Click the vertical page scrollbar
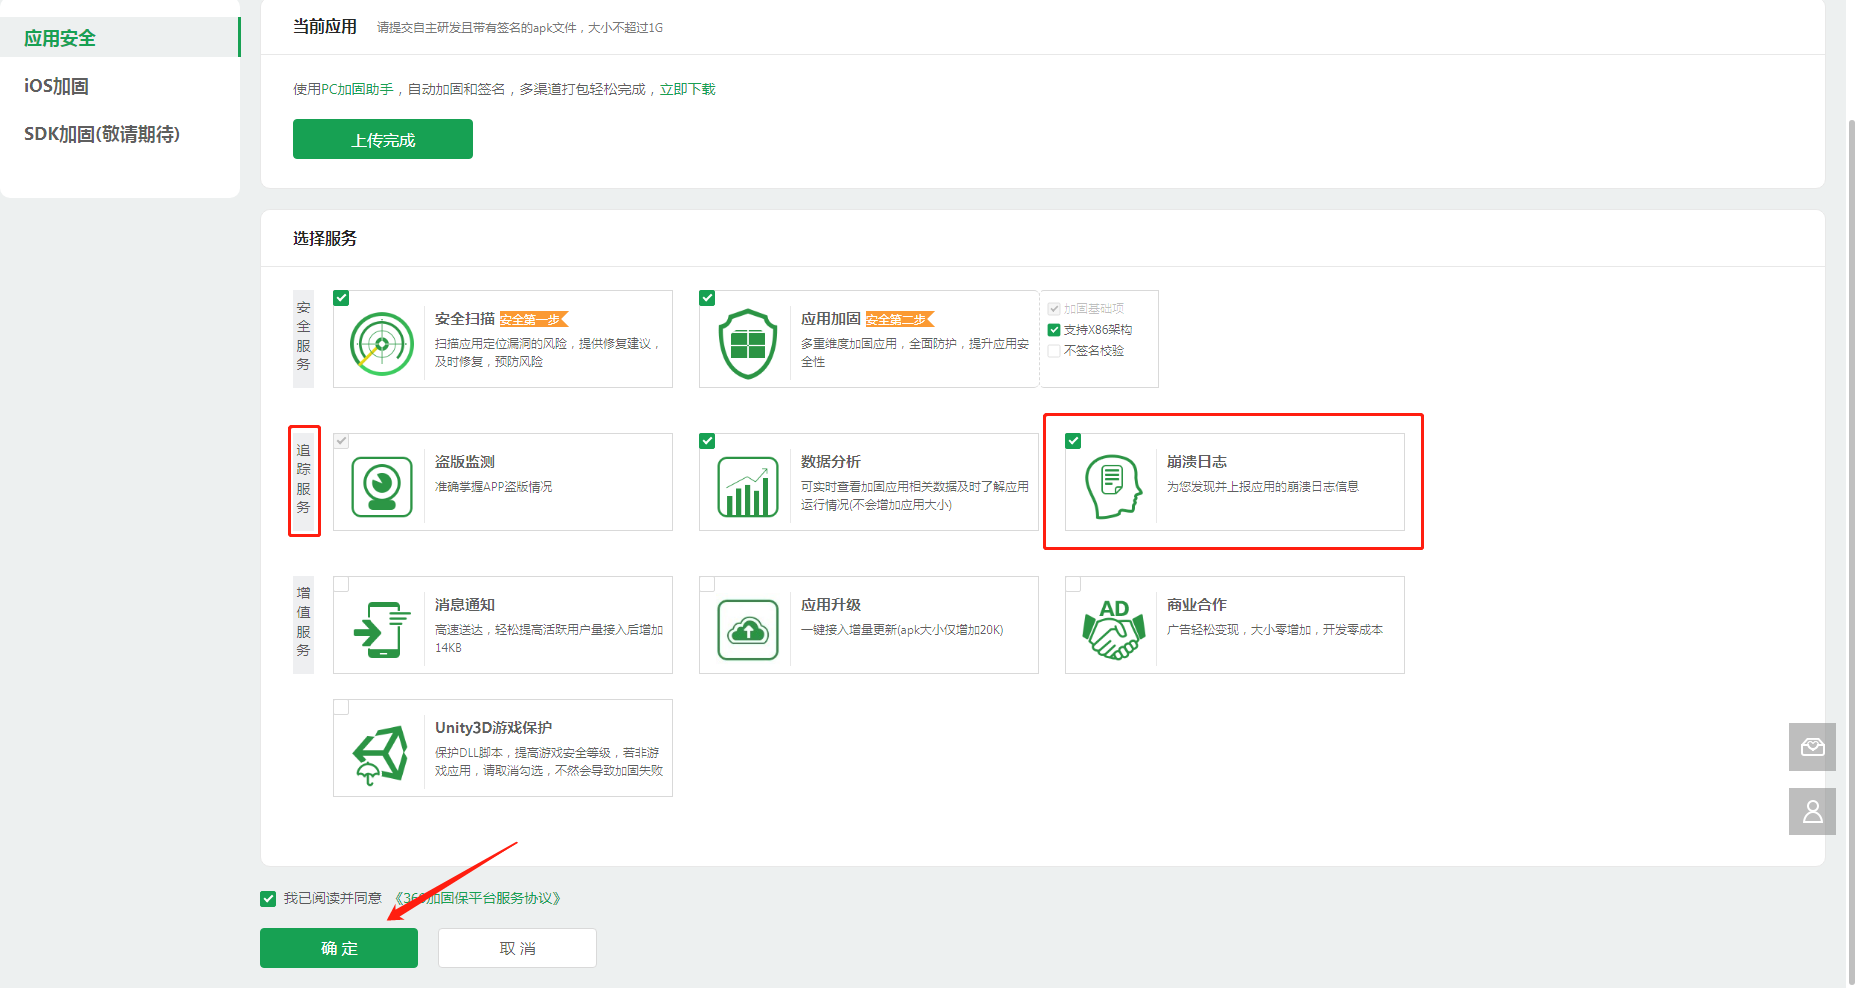This screenshot has width=1858, height=988. click(x=1850, y=500)
